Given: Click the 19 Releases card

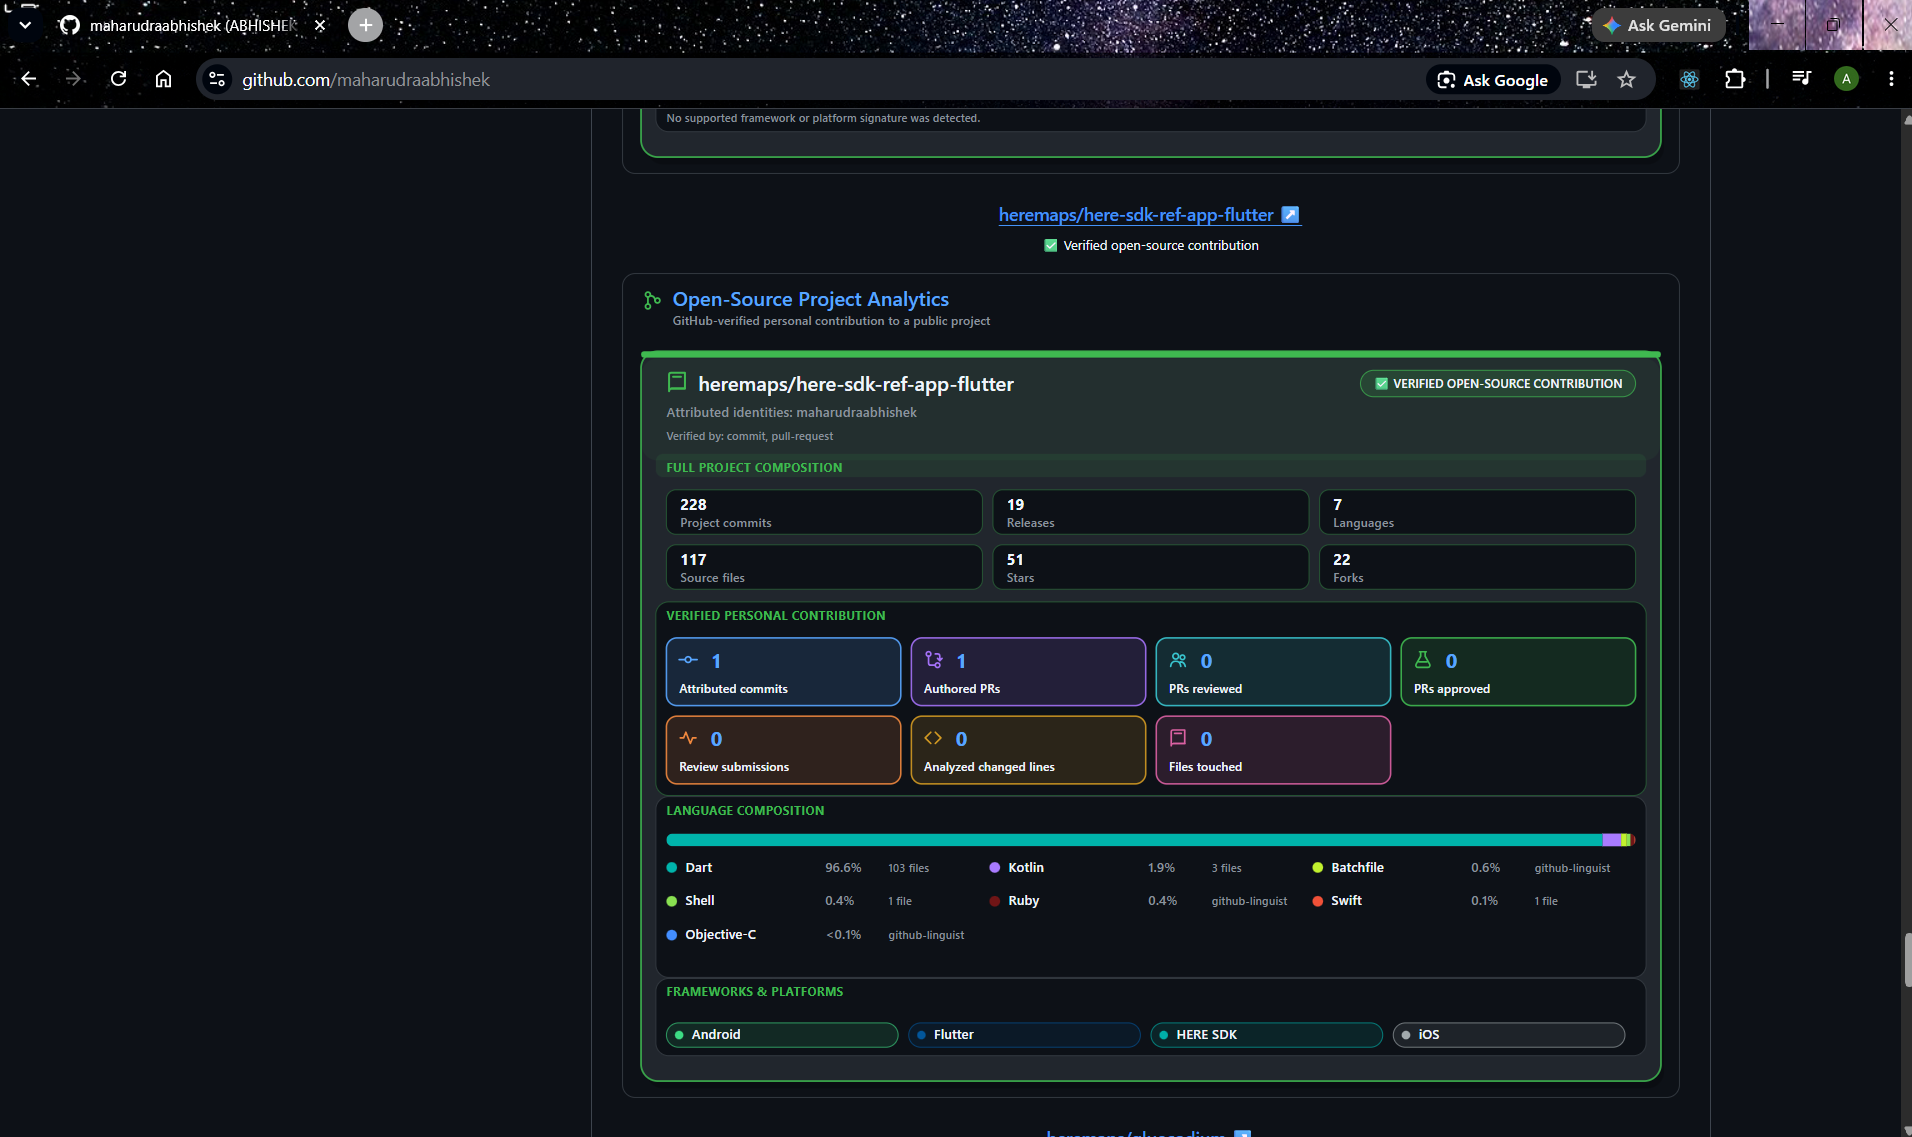Looking at the screenshot, I should tap(1150, 512).
